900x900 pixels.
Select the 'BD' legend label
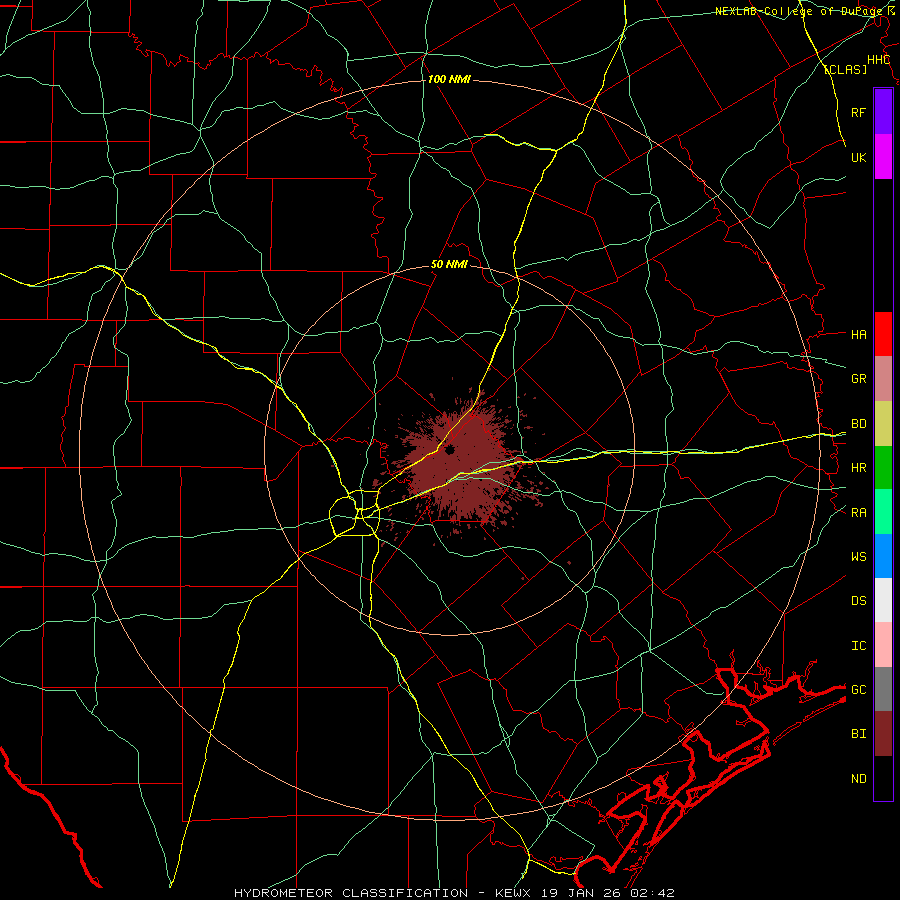858,424
